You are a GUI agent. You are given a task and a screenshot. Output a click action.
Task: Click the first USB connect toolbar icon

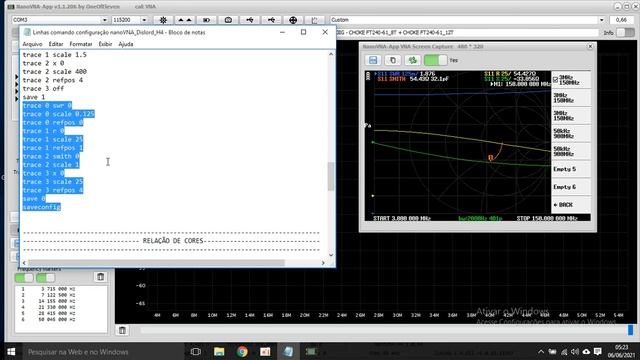tap(249, 20)
